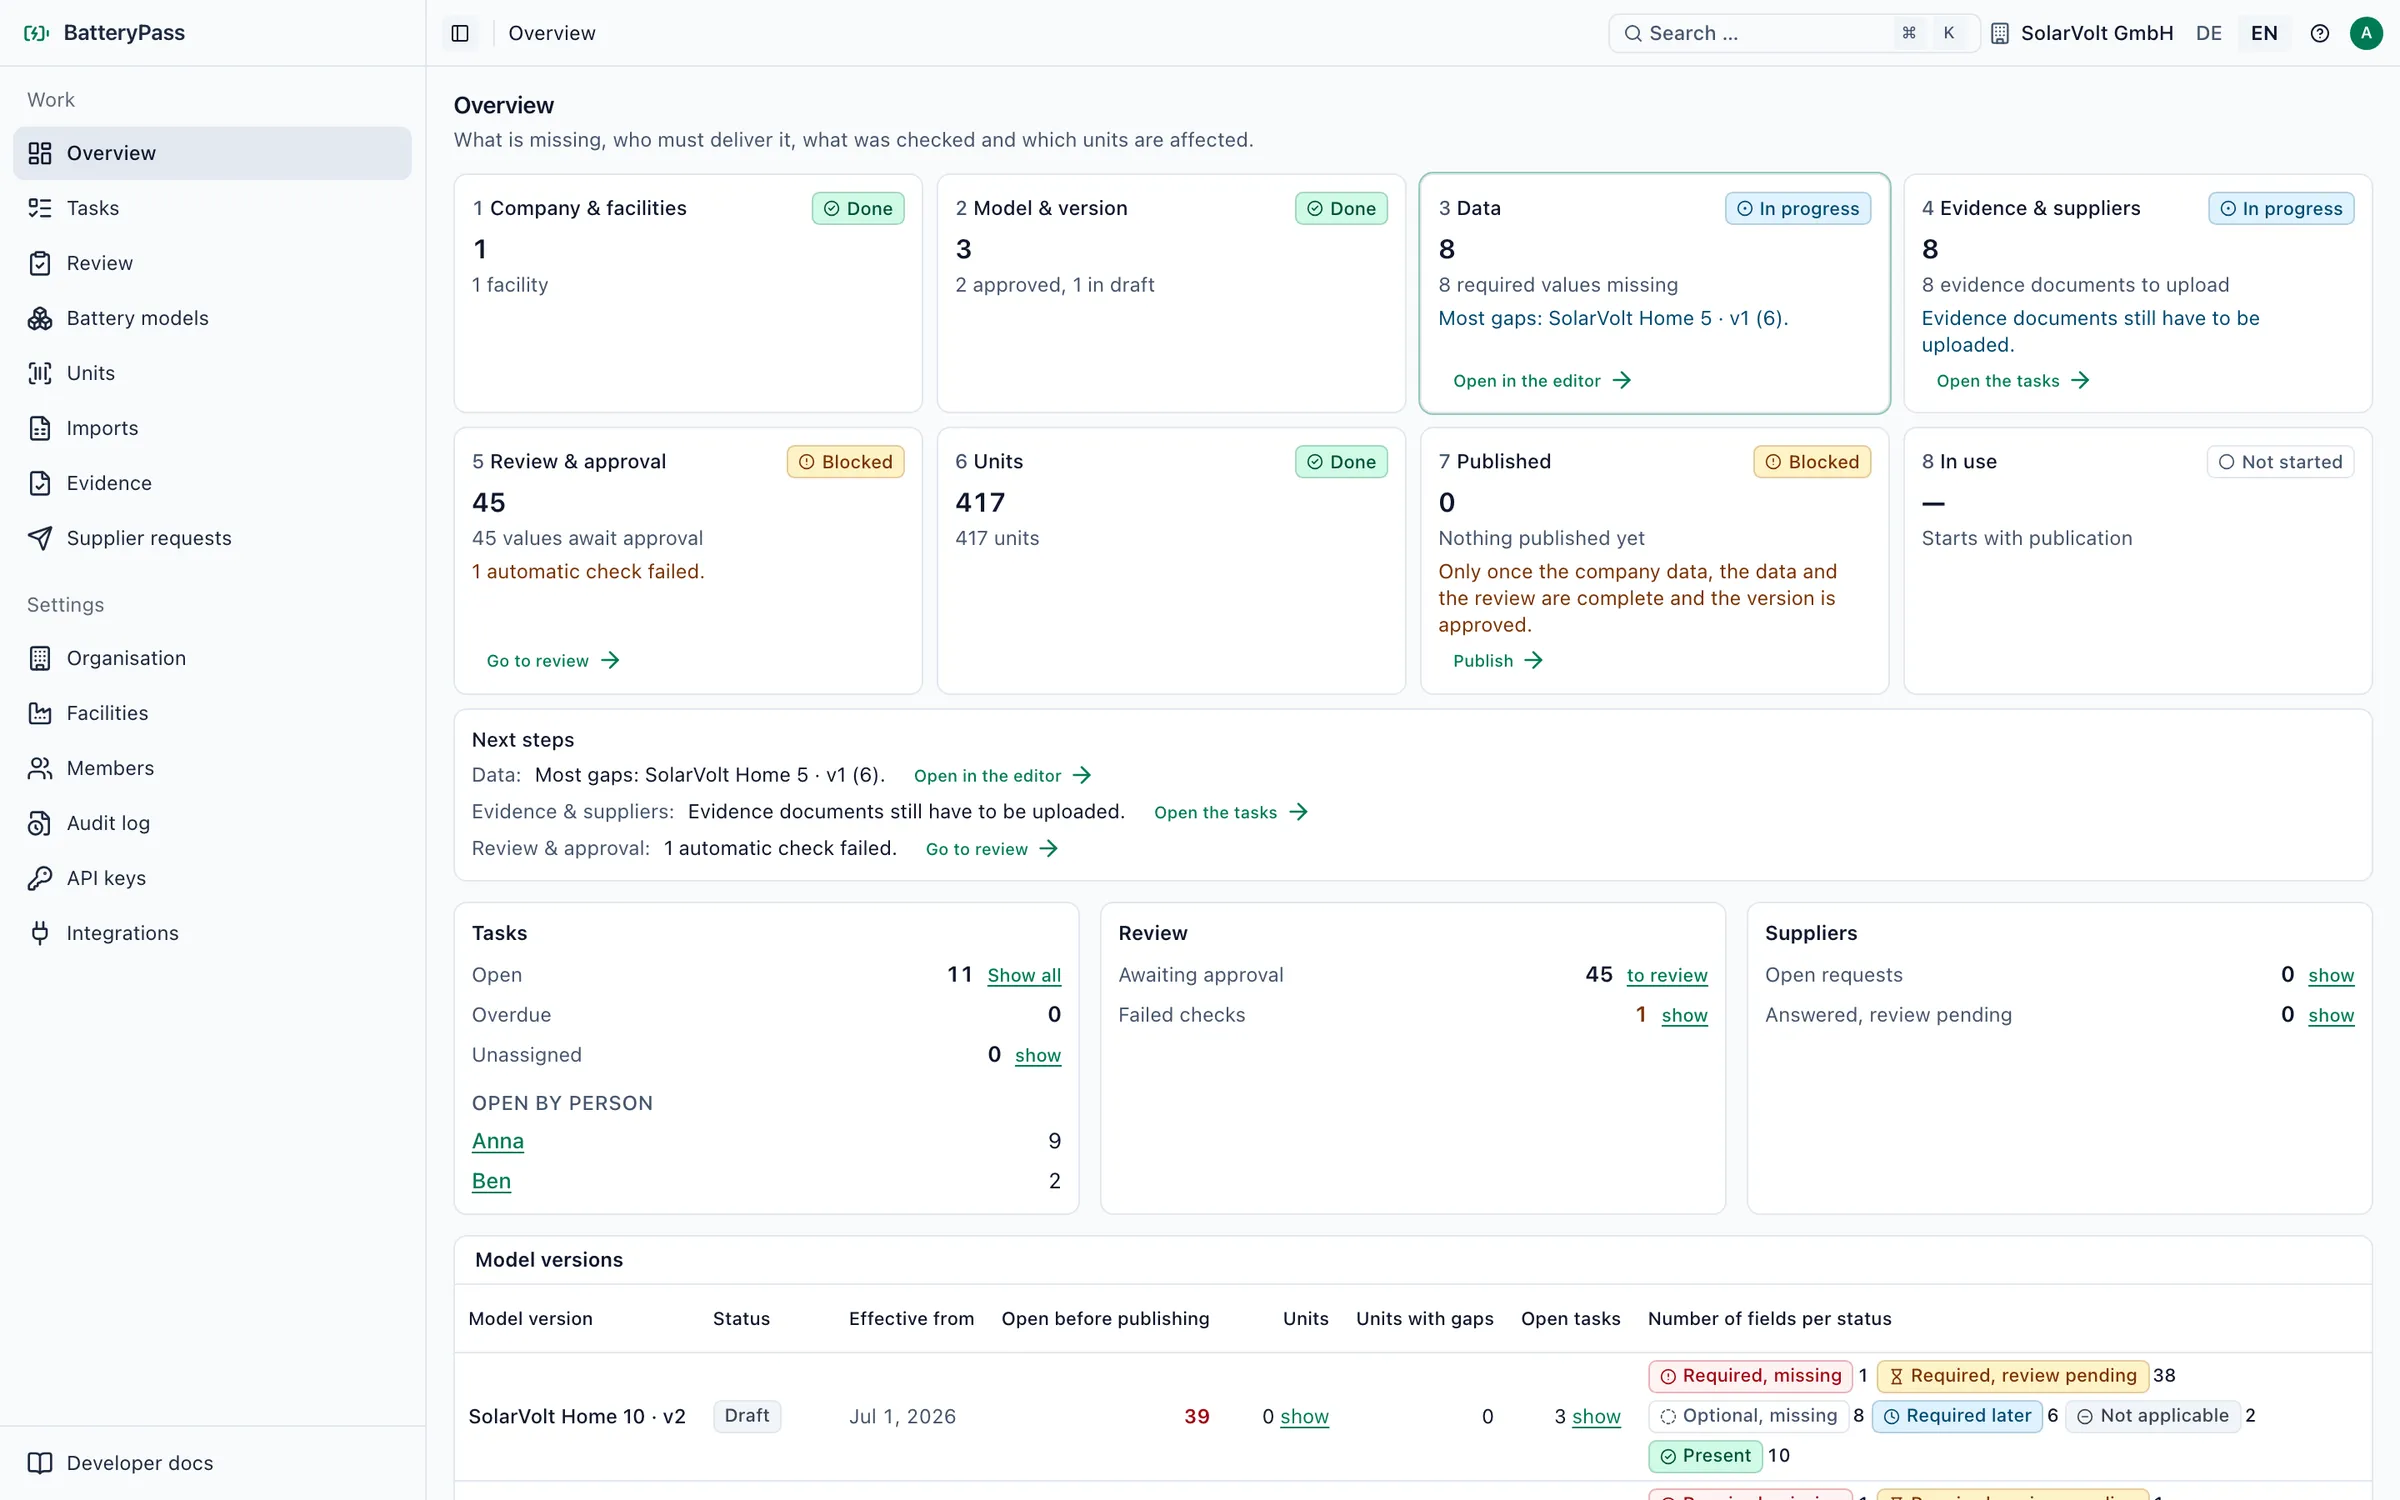This screenshot has width=2400, height=1500.
Task: Open Tasks from the sidebar
Action: pyautogui.click(x=212, y=208)
